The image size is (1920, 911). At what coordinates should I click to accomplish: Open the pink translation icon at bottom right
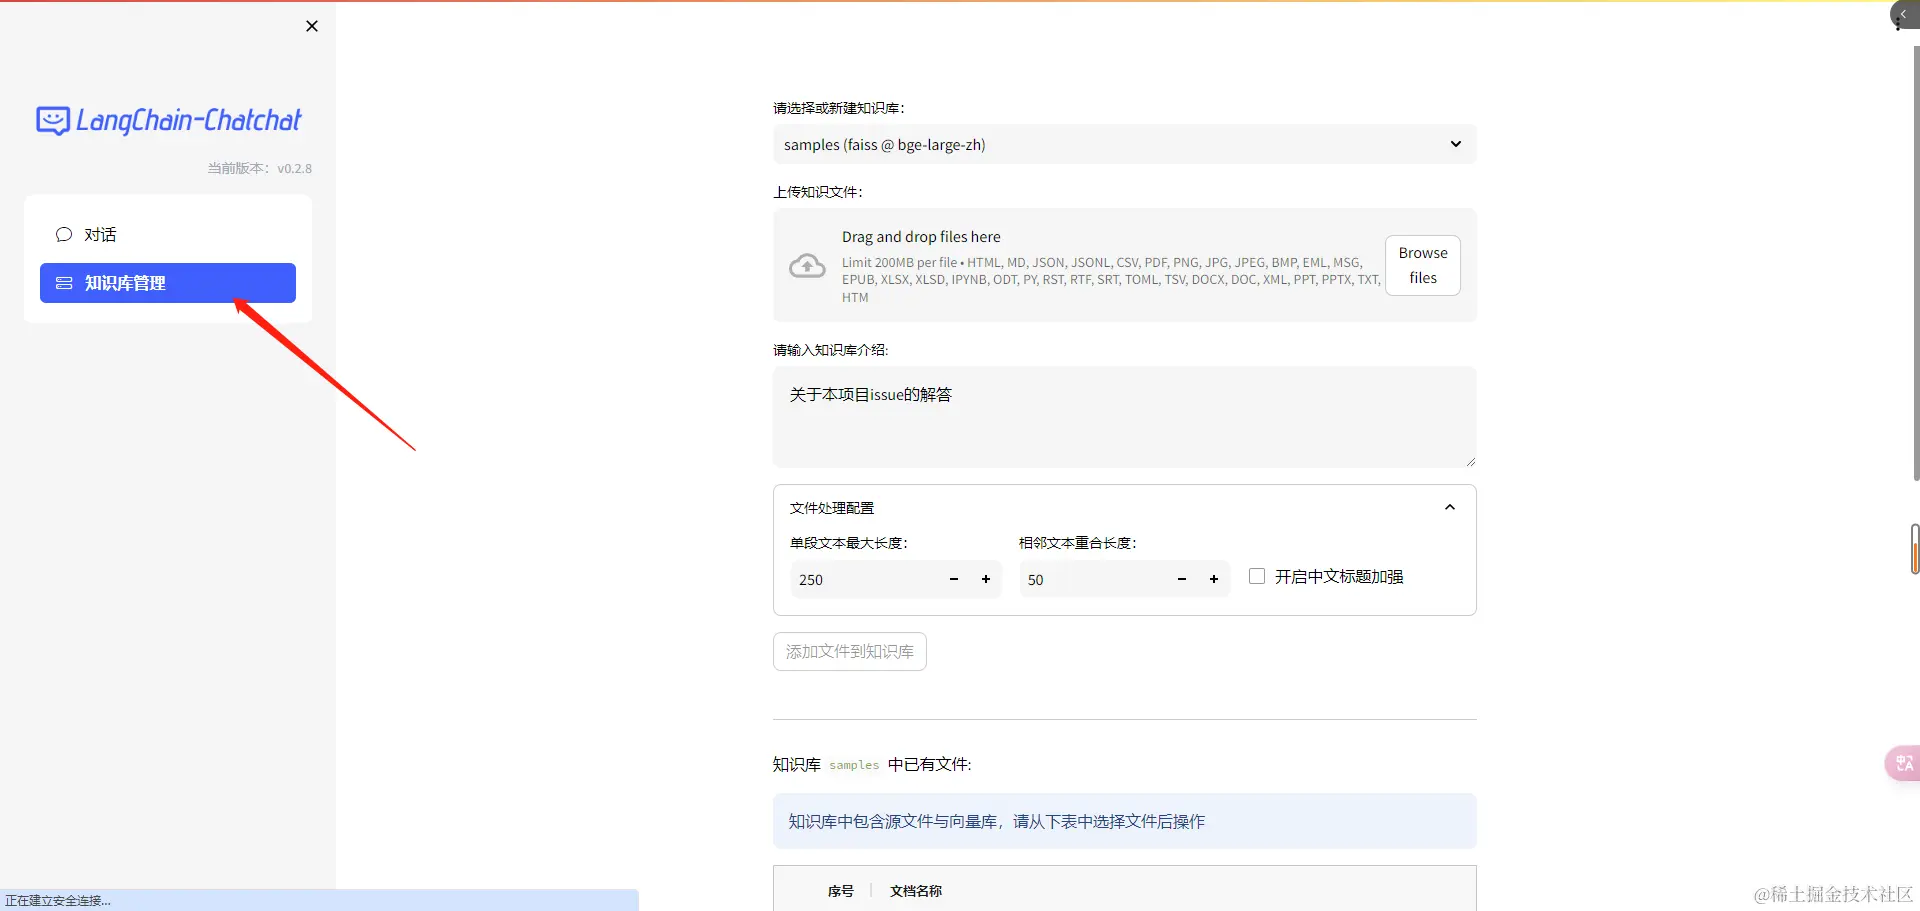pyautogui.click(x=1901, y=763)
